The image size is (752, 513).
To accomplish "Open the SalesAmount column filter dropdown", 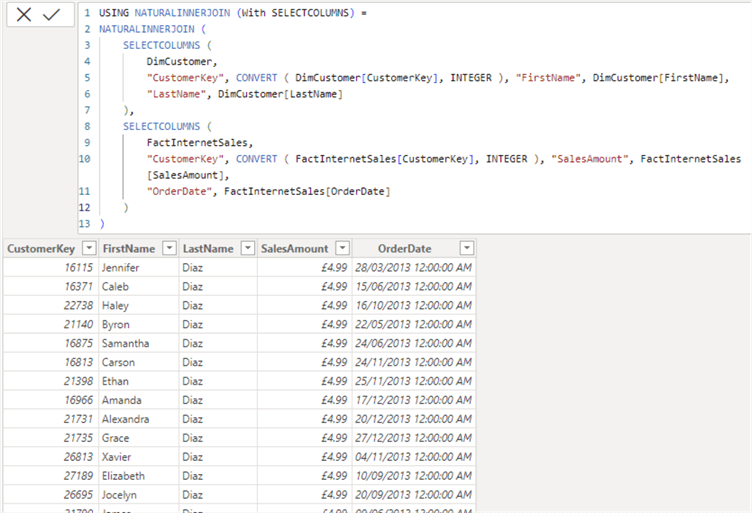I will point(342,248).
